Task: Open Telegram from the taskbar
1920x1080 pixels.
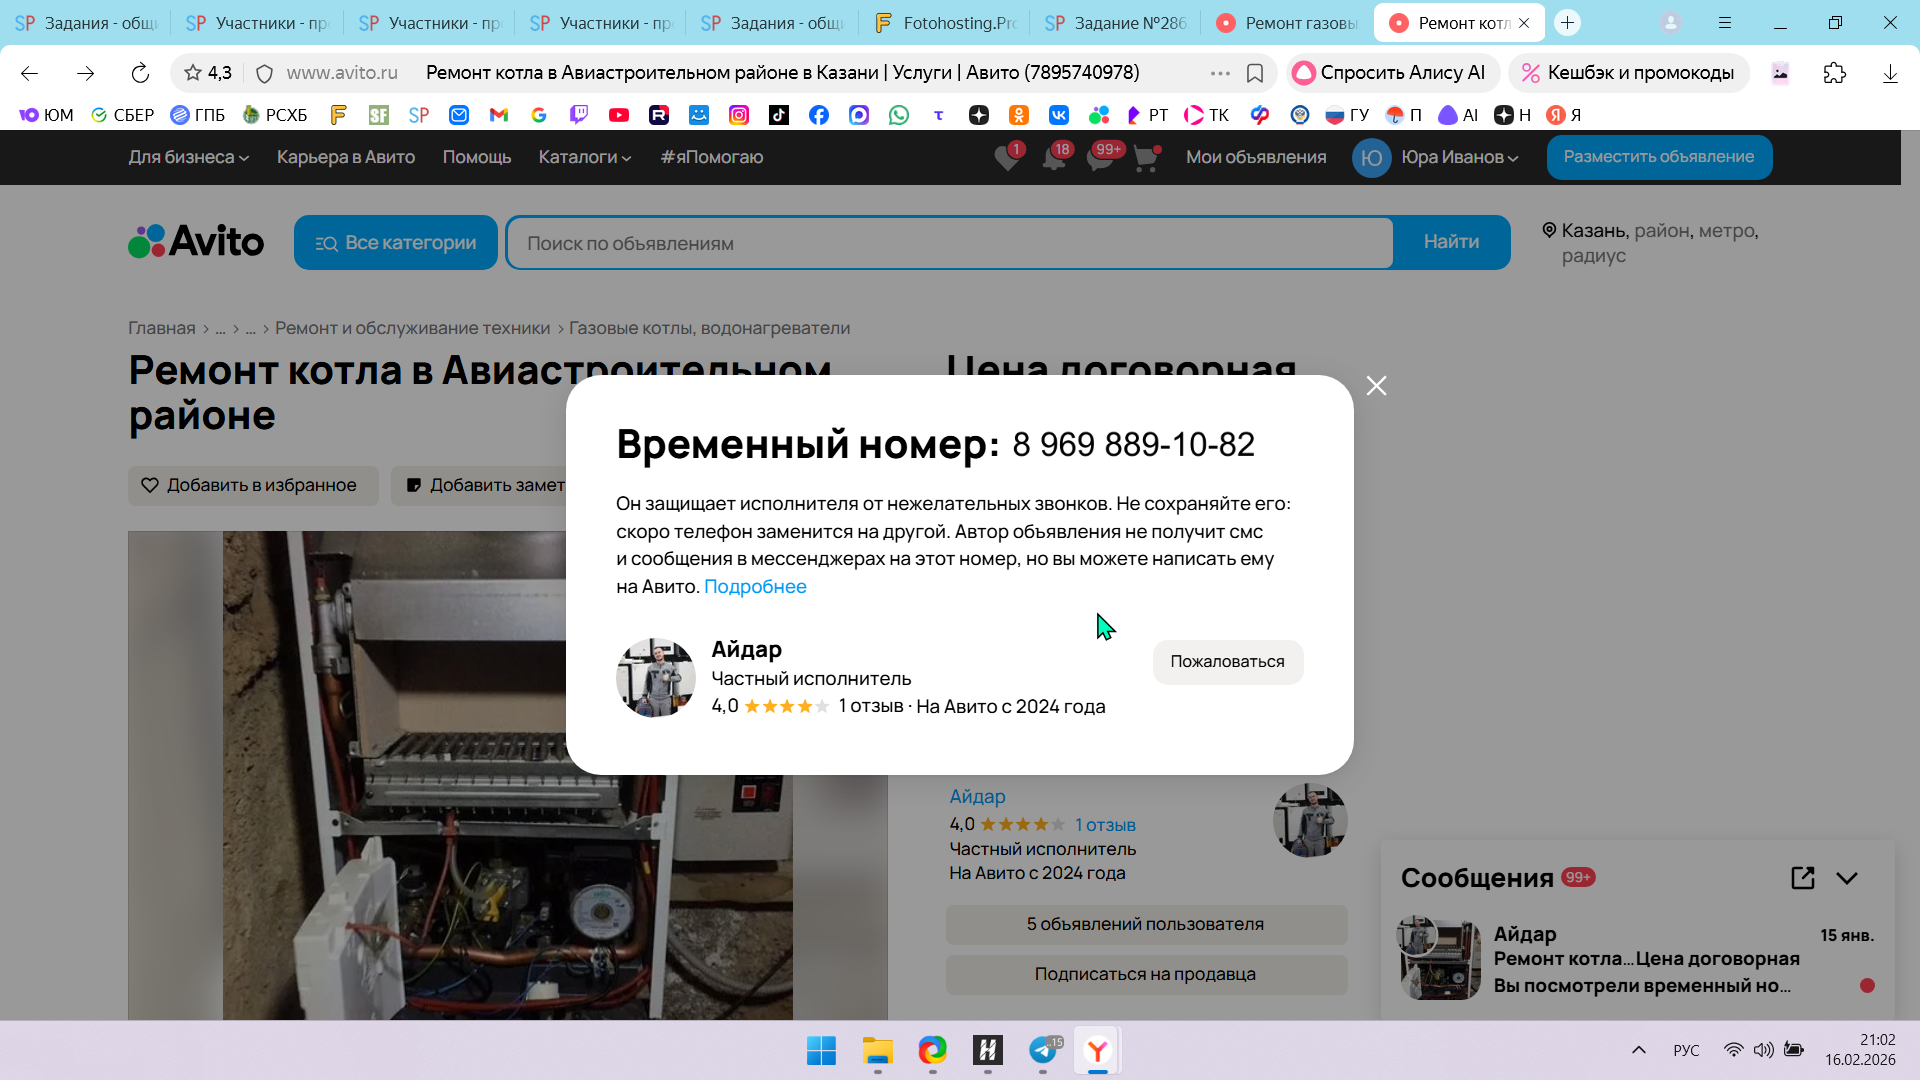Action: [x=1042, y=1050]
